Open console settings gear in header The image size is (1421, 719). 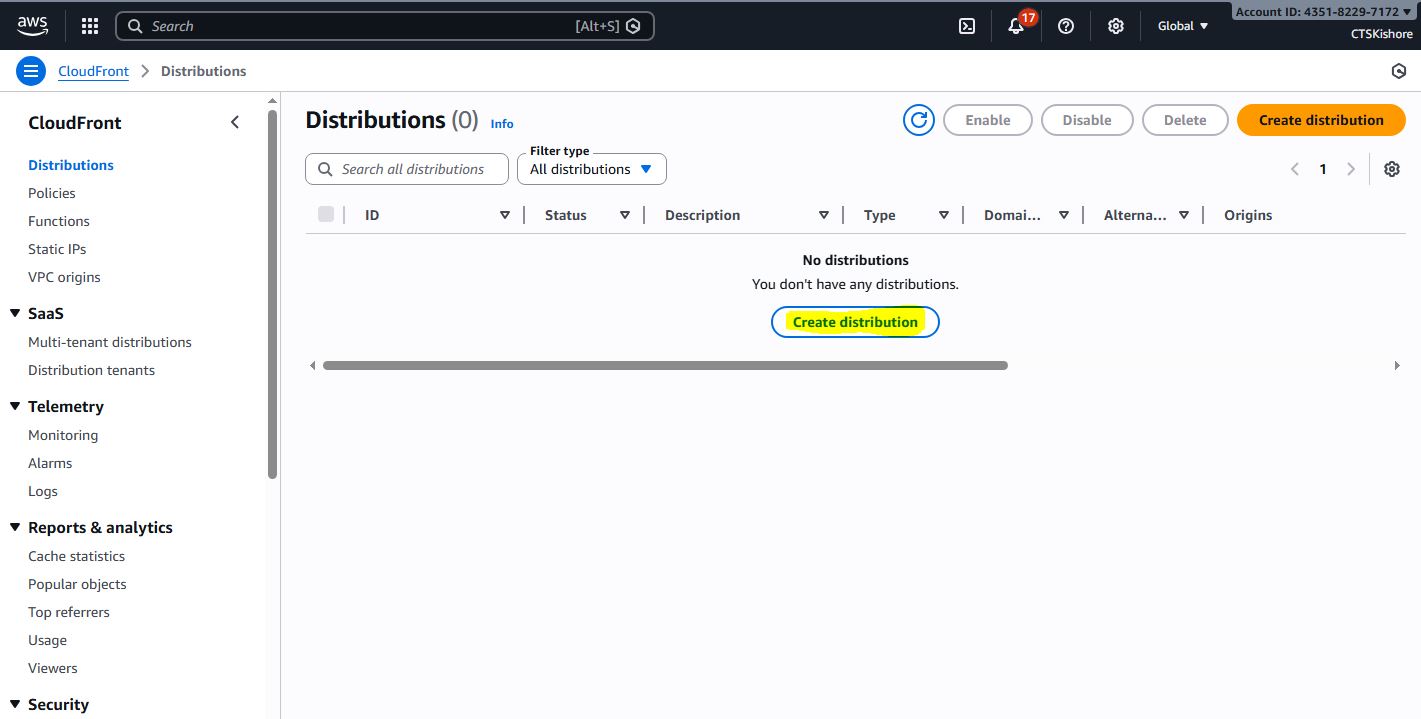1116,26
